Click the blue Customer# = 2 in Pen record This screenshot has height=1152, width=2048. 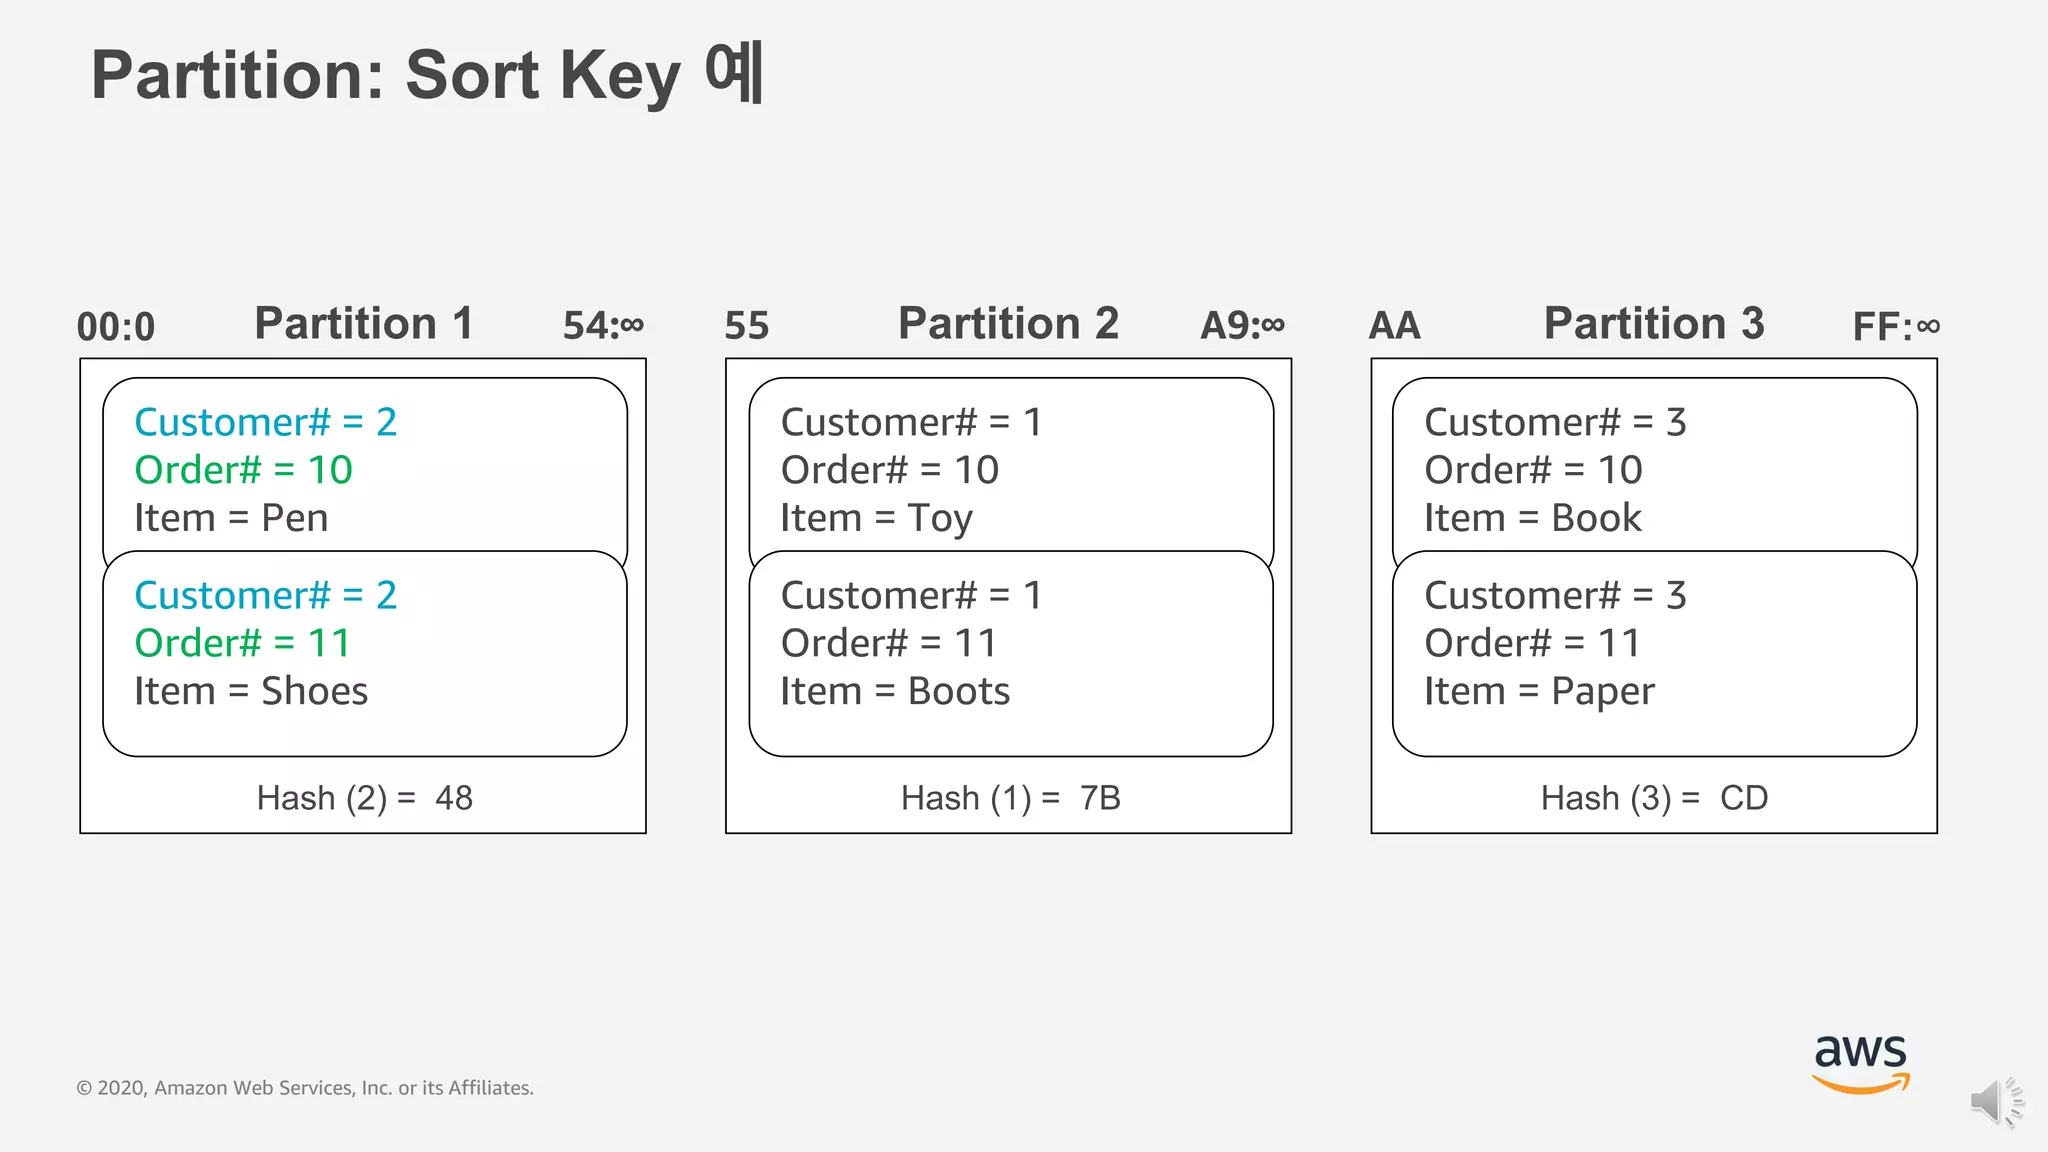[266, 422]
